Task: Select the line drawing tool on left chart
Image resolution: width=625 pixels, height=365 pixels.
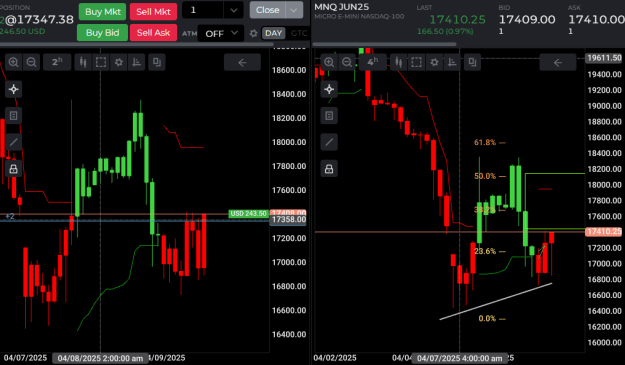Action: coord(14,142)
